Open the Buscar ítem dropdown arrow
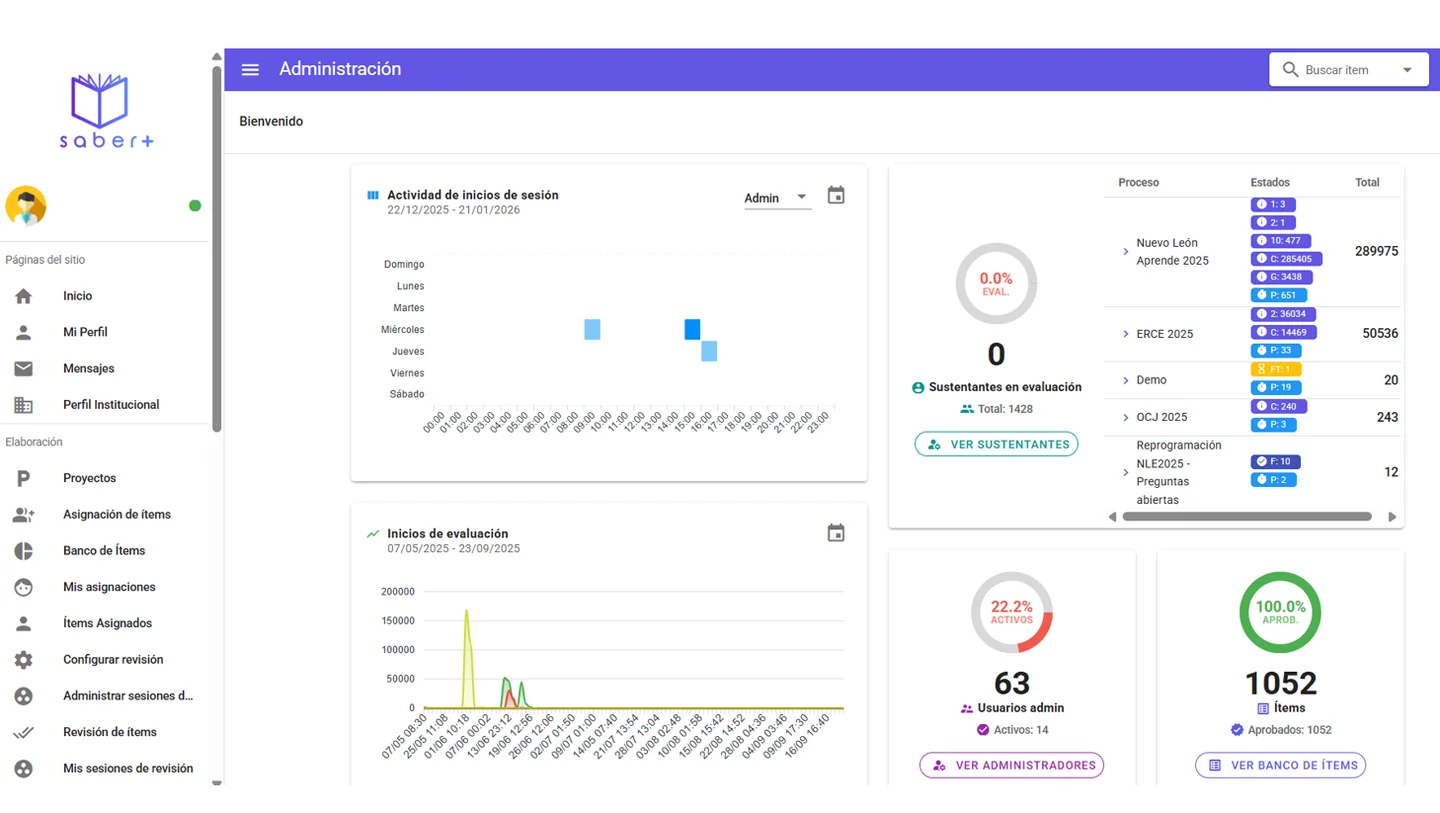The image size is (1440, 813). (x=1407, y=70)
